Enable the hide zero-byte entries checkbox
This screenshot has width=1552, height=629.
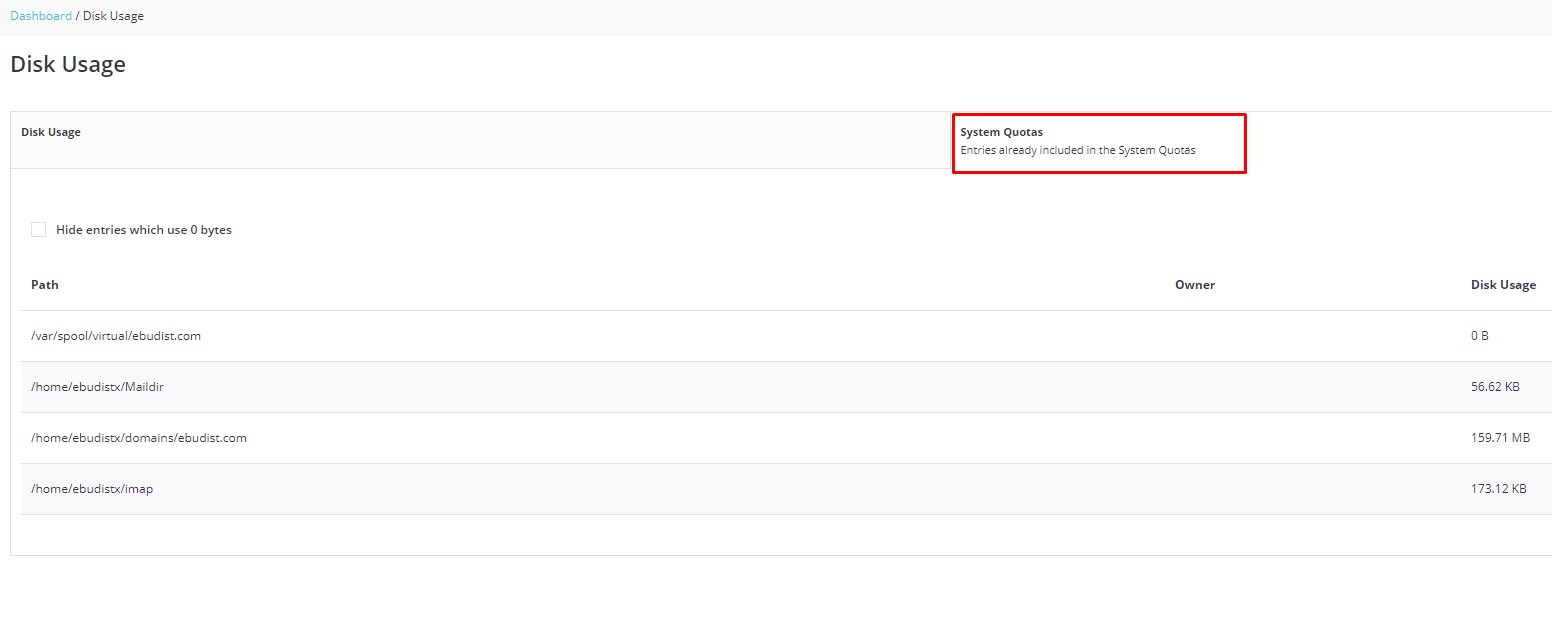(39, 230)
